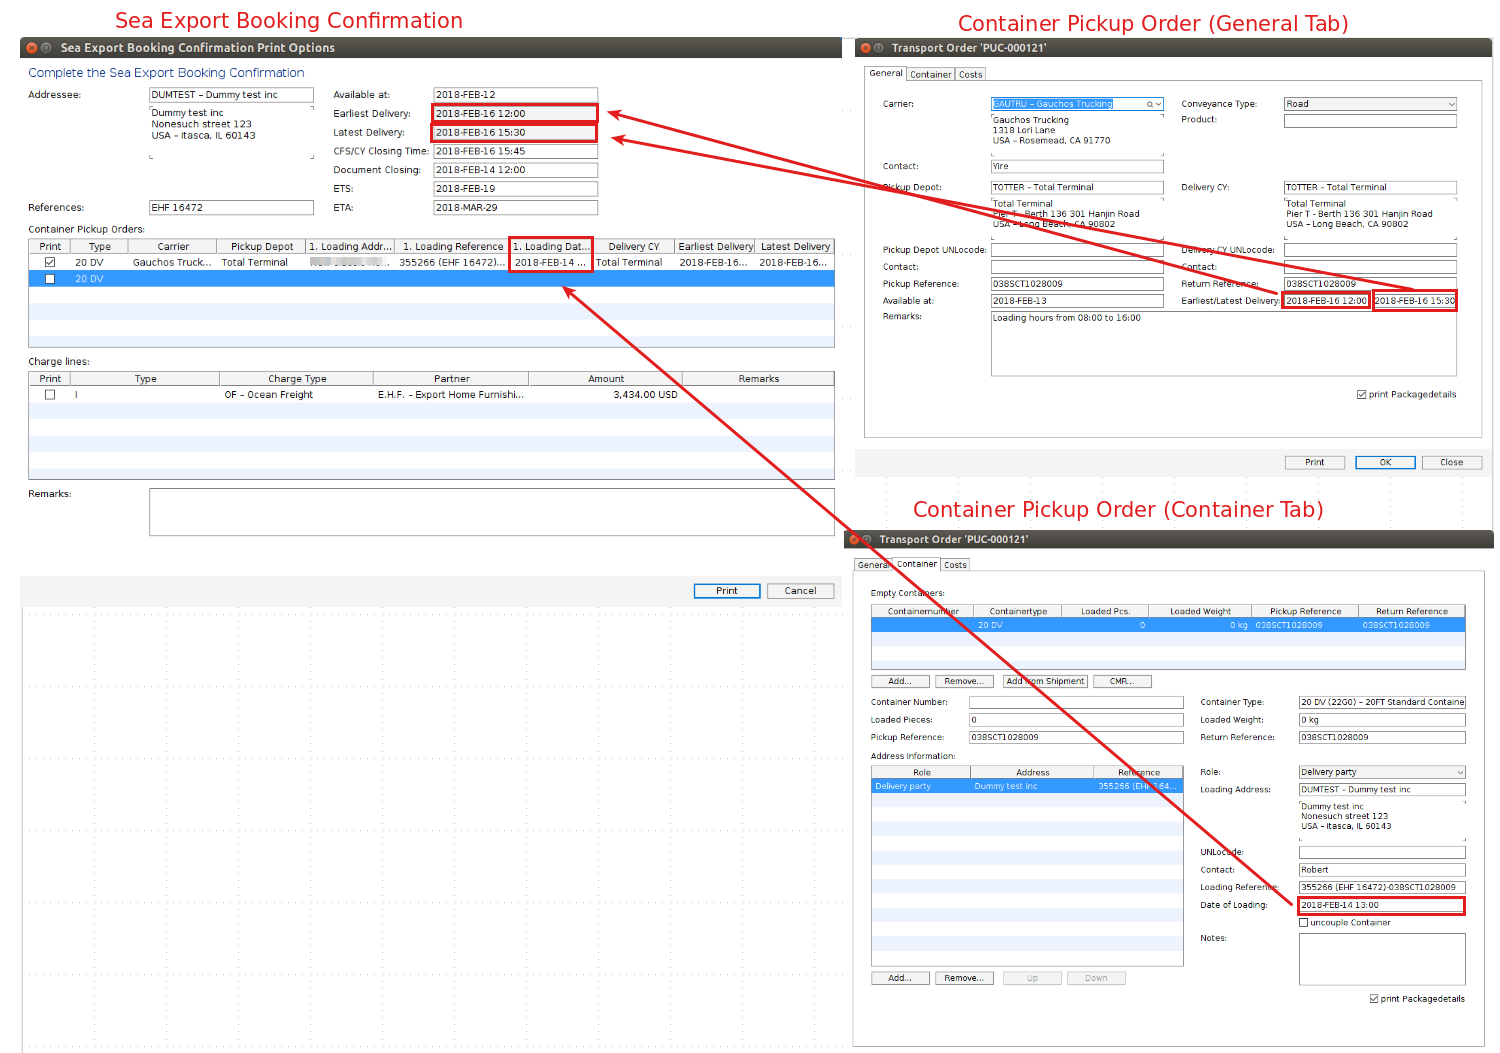Open the Conveyance Type dropdown showing Road
The image size is (1500, 1053).
(1452, 103)
